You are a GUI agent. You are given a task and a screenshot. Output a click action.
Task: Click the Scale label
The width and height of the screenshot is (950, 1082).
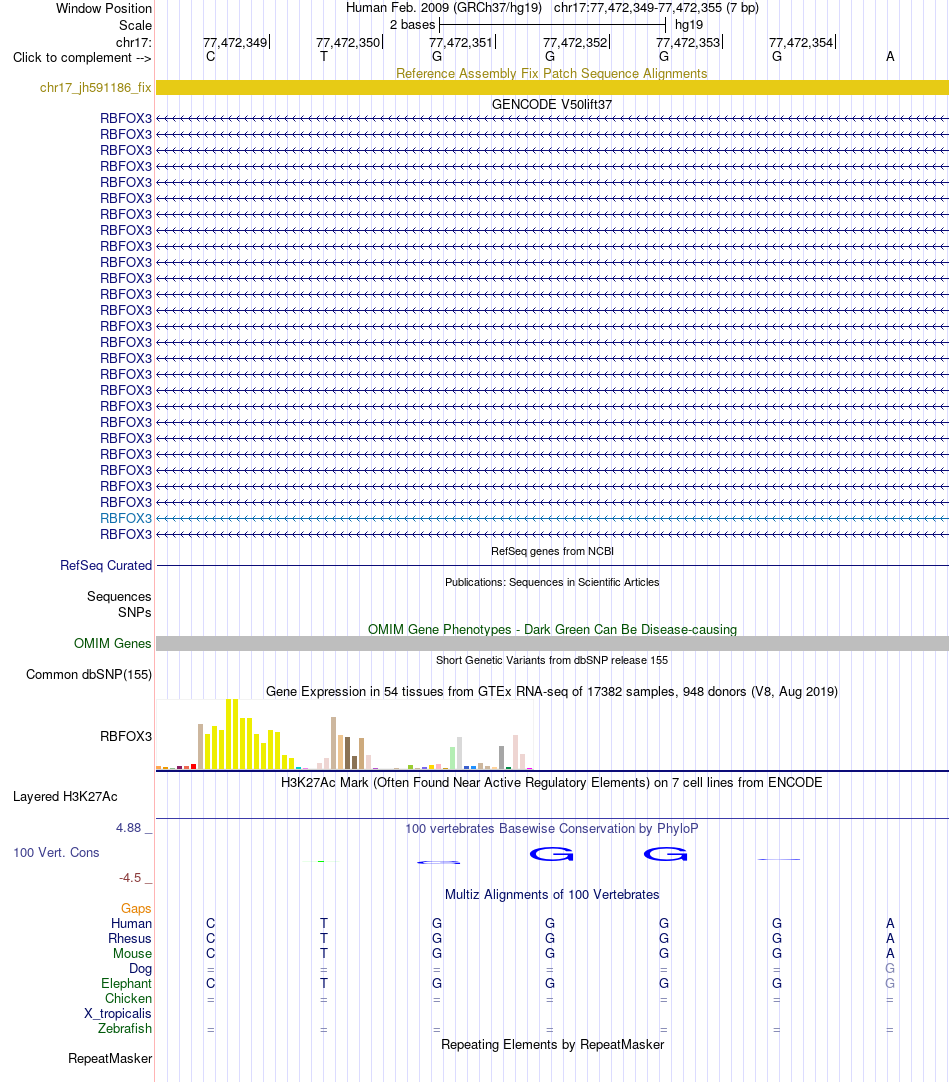pos(135,26)
